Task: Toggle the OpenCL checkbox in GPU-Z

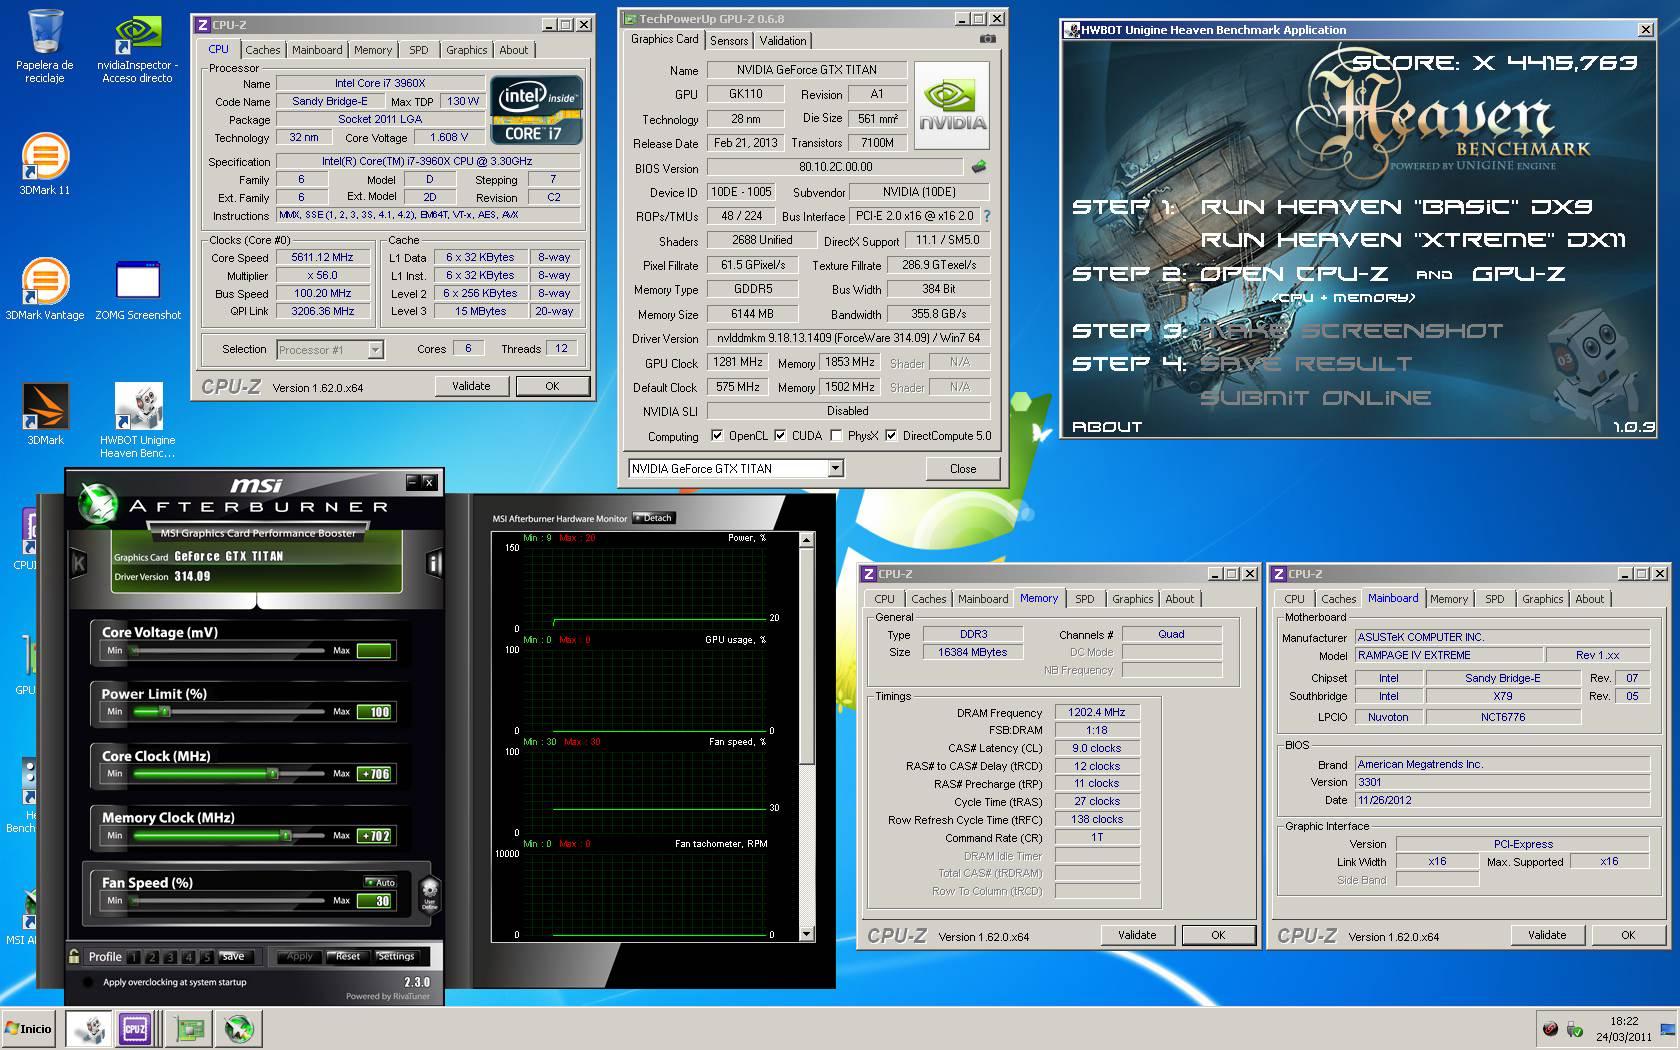Action: (x=716, y=435)
